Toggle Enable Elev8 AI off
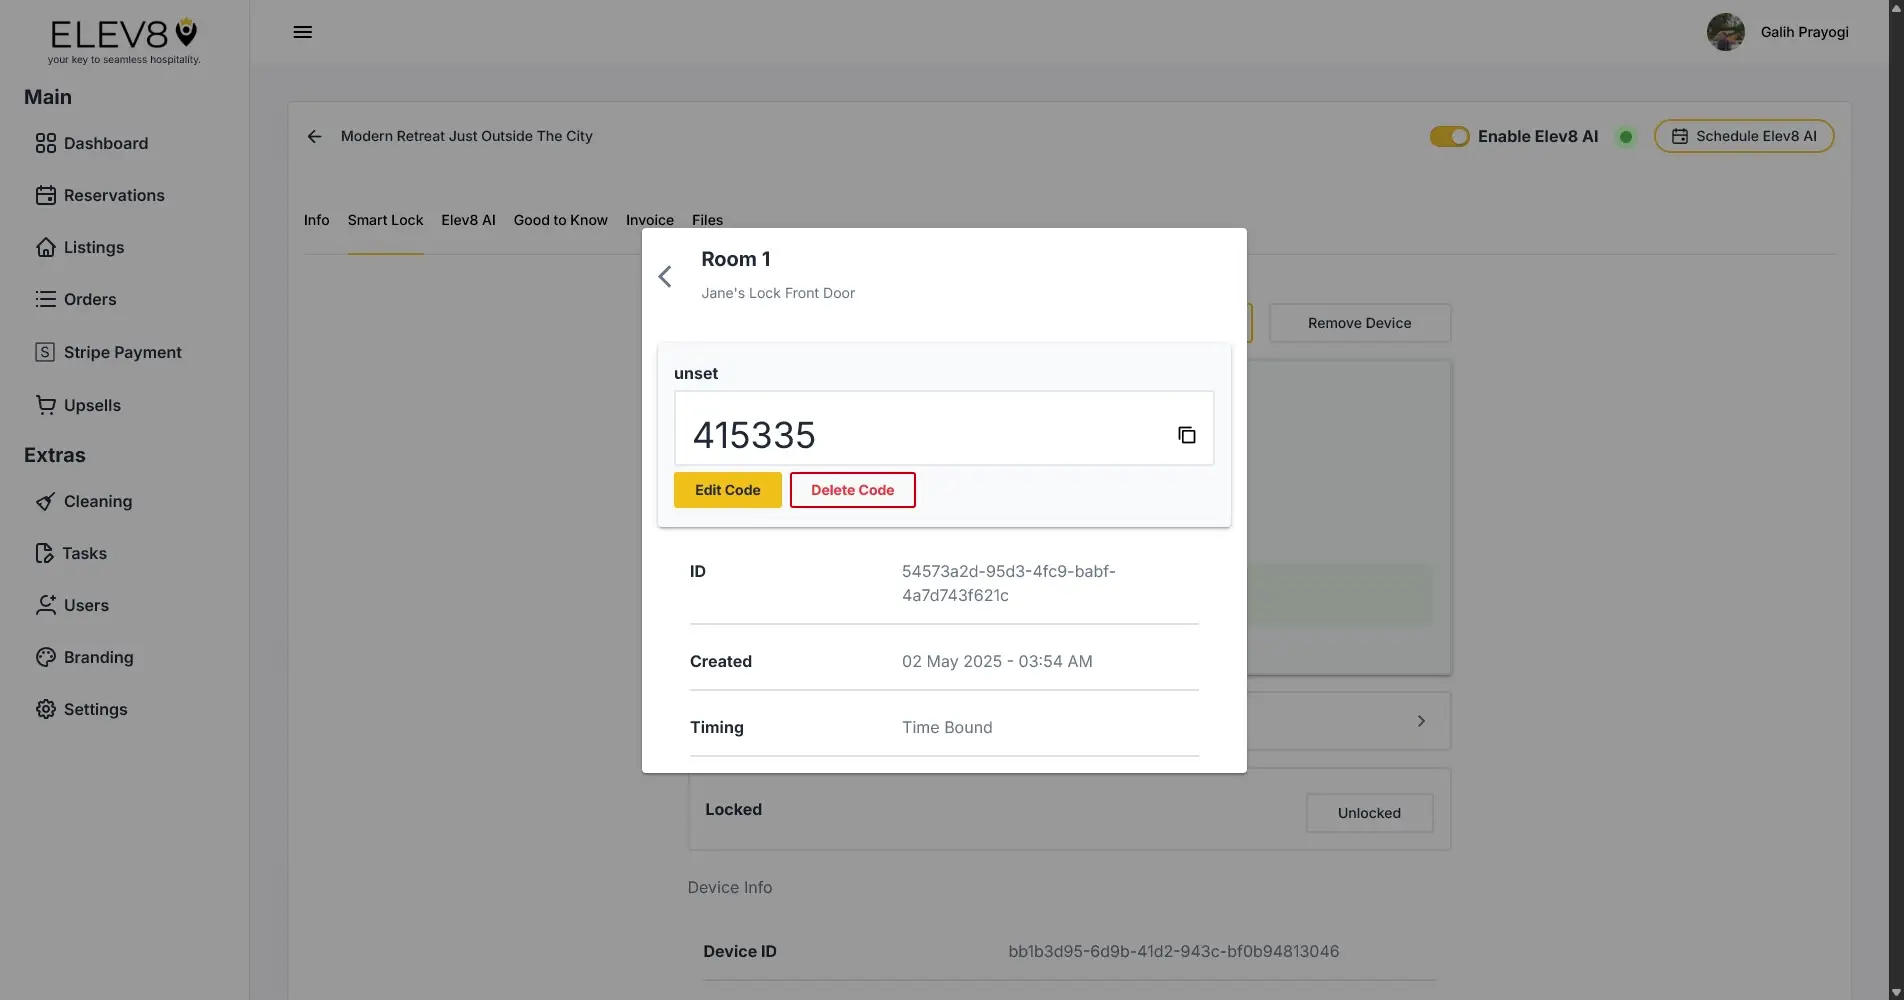This screenshot has height=1000, width=1904. point(1449,136)
